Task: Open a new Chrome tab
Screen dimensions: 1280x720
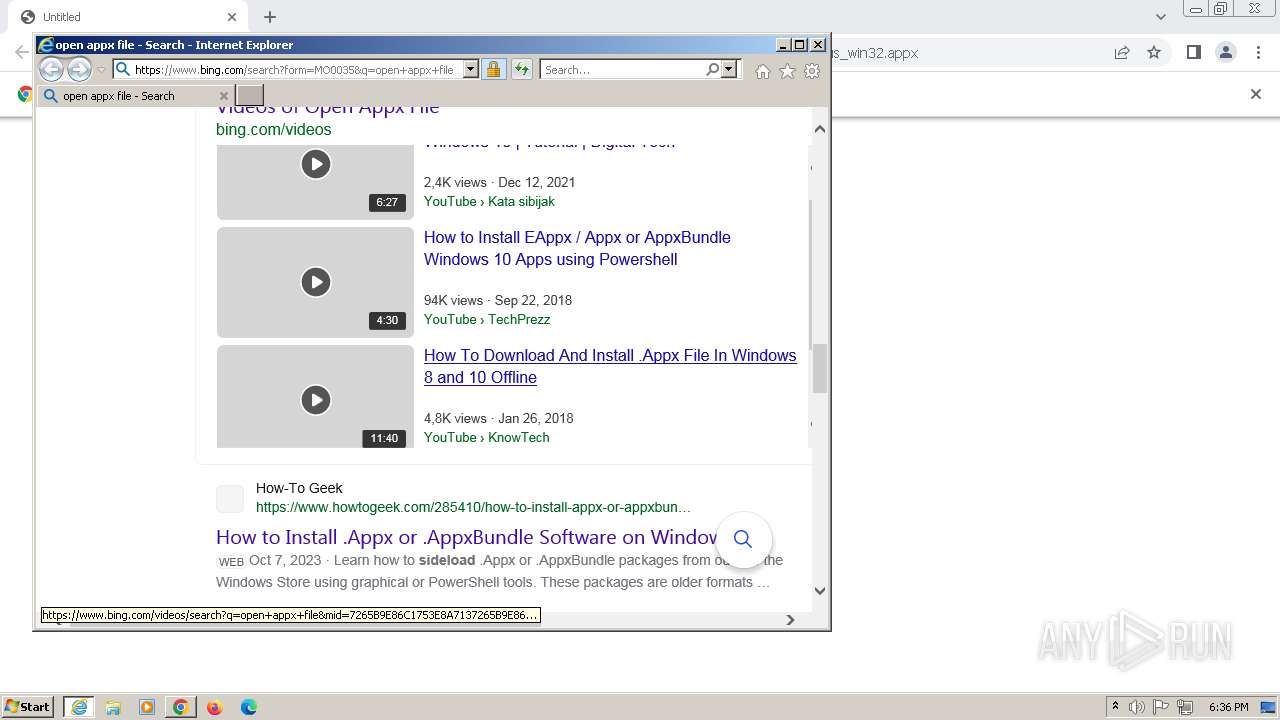Action: 270,17
